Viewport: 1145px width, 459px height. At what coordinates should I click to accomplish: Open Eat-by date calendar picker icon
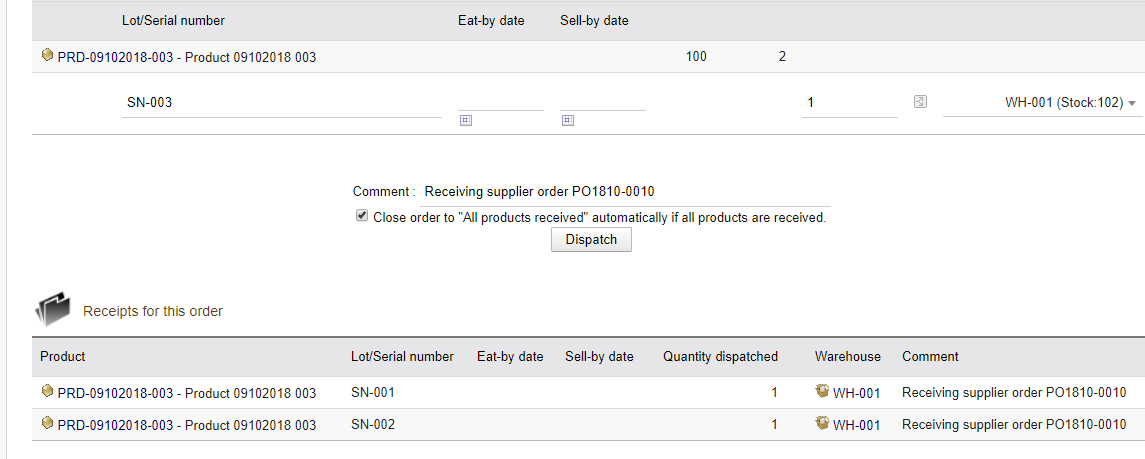pos(465,120)
